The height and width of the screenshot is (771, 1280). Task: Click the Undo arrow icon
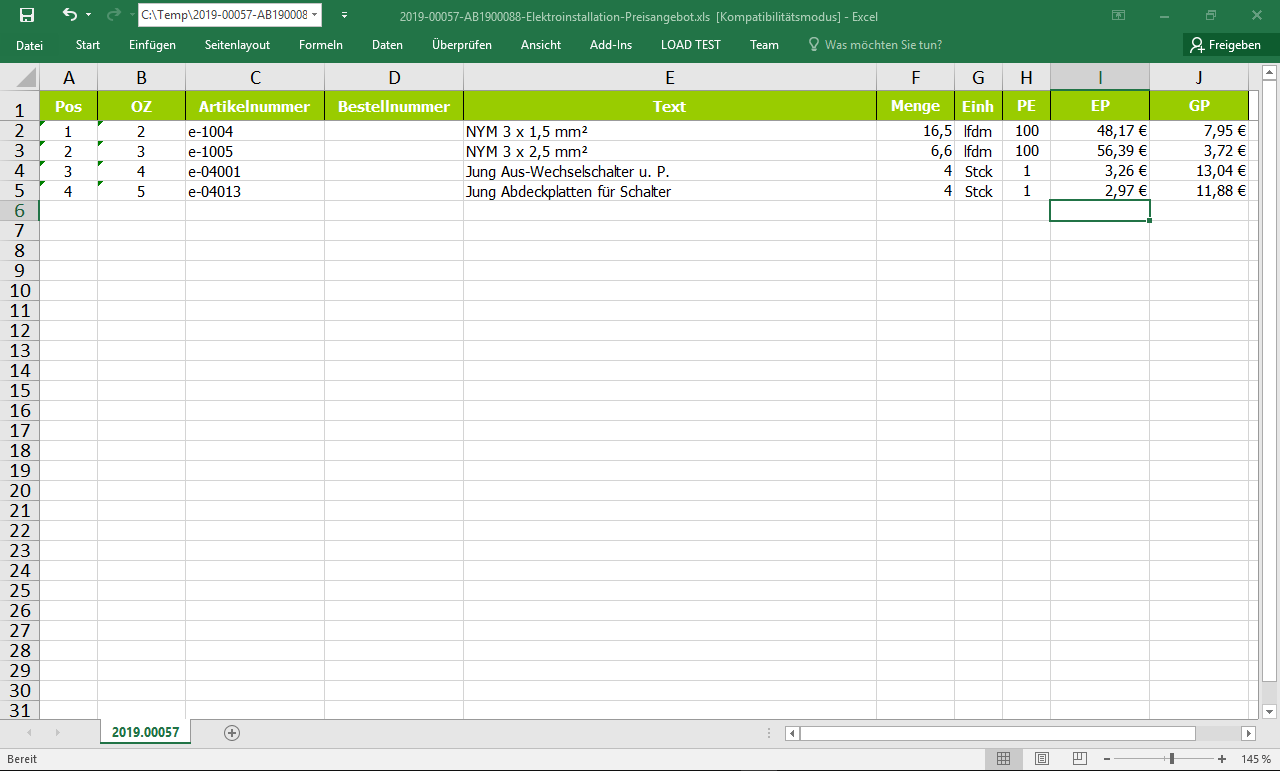[x=69, y=15]
